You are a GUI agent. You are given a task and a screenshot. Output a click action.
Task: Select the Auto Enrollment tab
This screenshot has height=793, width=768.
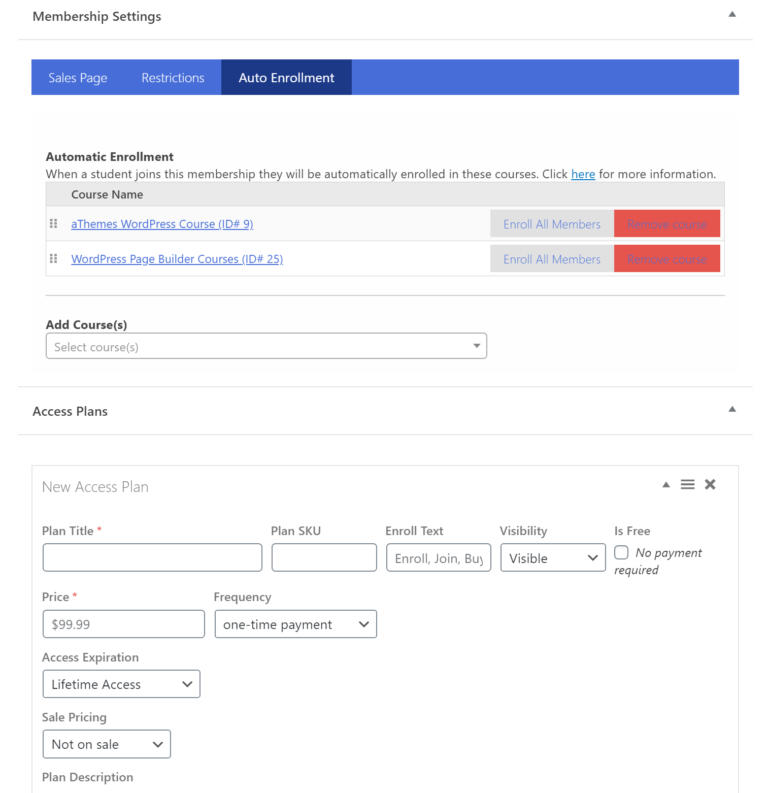(286, 78)
